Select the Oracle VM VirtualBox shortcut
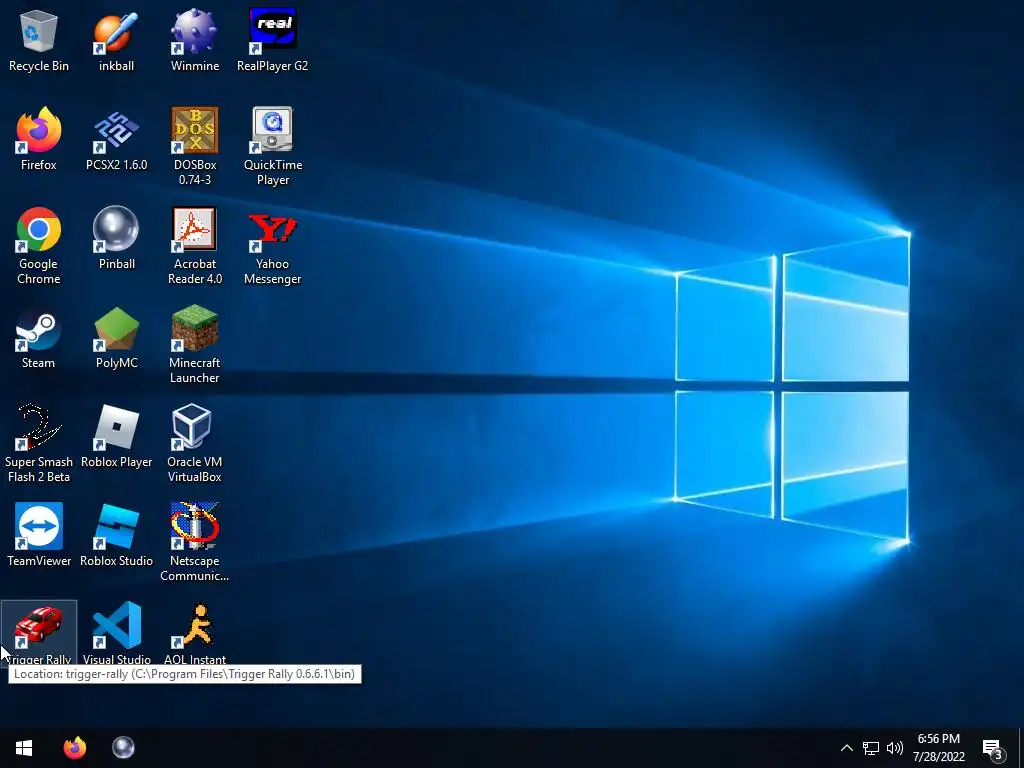 [x=195, y=443]
